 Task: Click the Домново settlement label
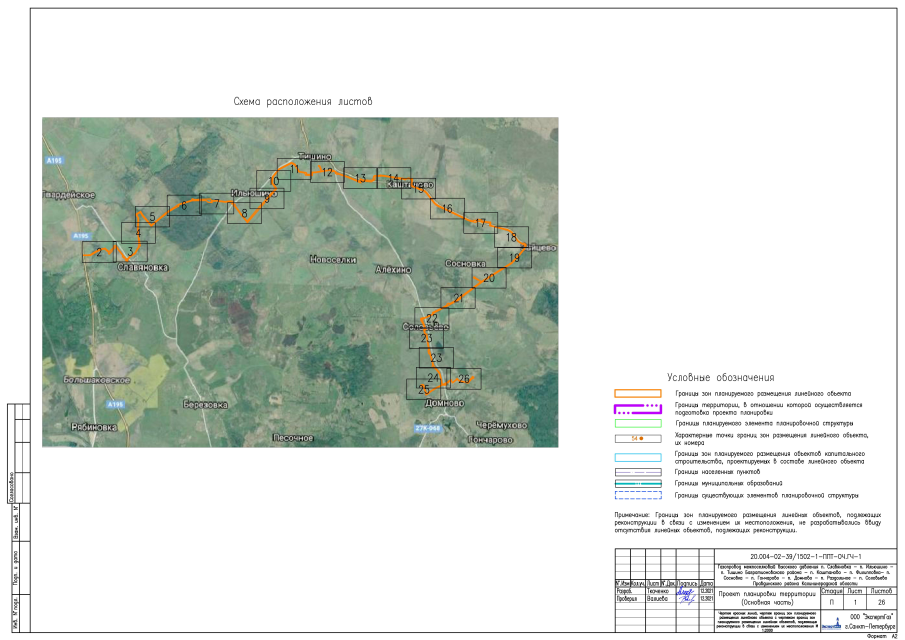(x=444, y=403)
